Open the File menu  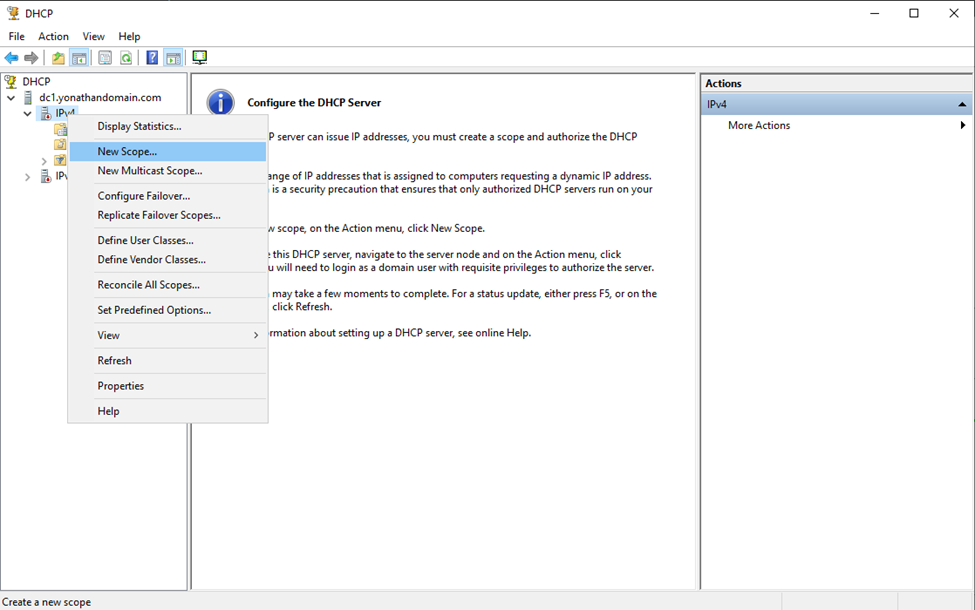click(x=17, y=36)
